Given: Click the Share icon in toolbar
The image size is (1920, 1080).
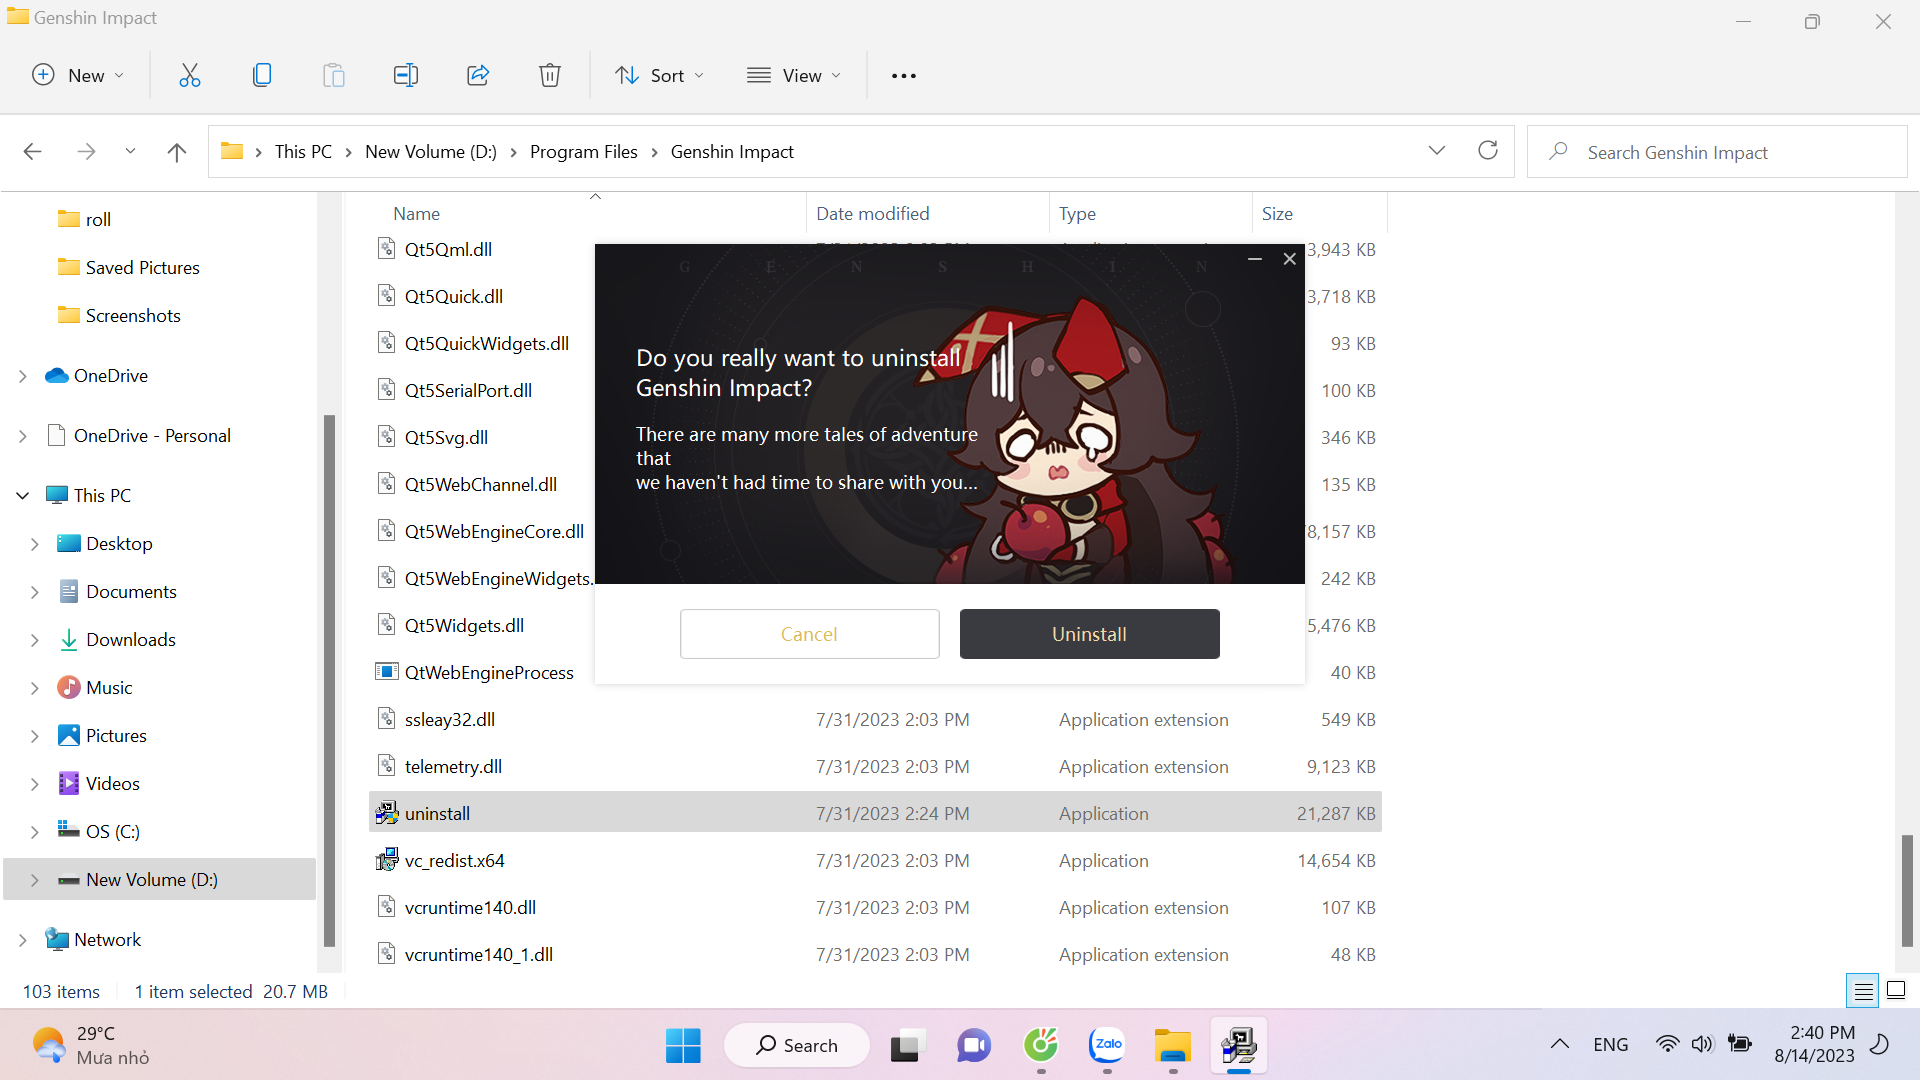Looking at the screenshot, I should tap(478, 75).
